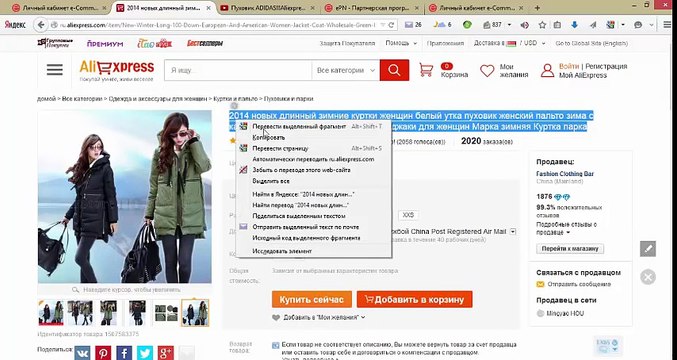Image resolution: width=677 pixels, height=360 pixels.
Task: Click in the Я ищу search field
Action: pyautogui.click(x=238, y=70)
